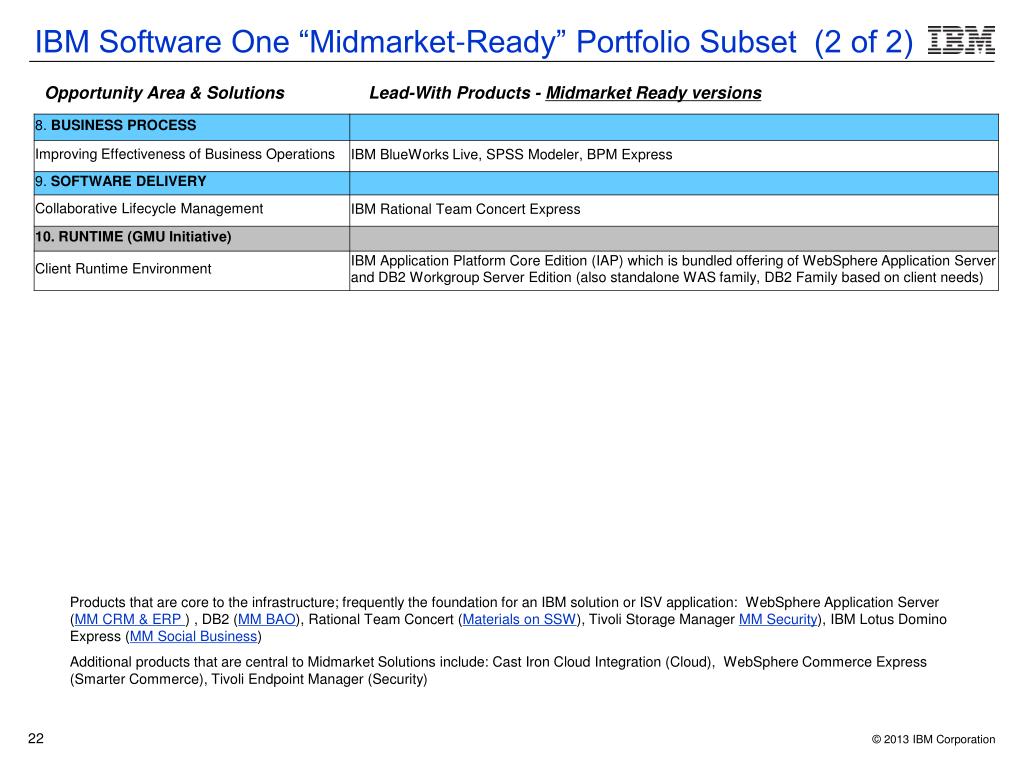The width and height of the screenshot is (1024, 768).
Task: Click the IBM Application Platform Core Edition cell
Action: pos(674,270)
